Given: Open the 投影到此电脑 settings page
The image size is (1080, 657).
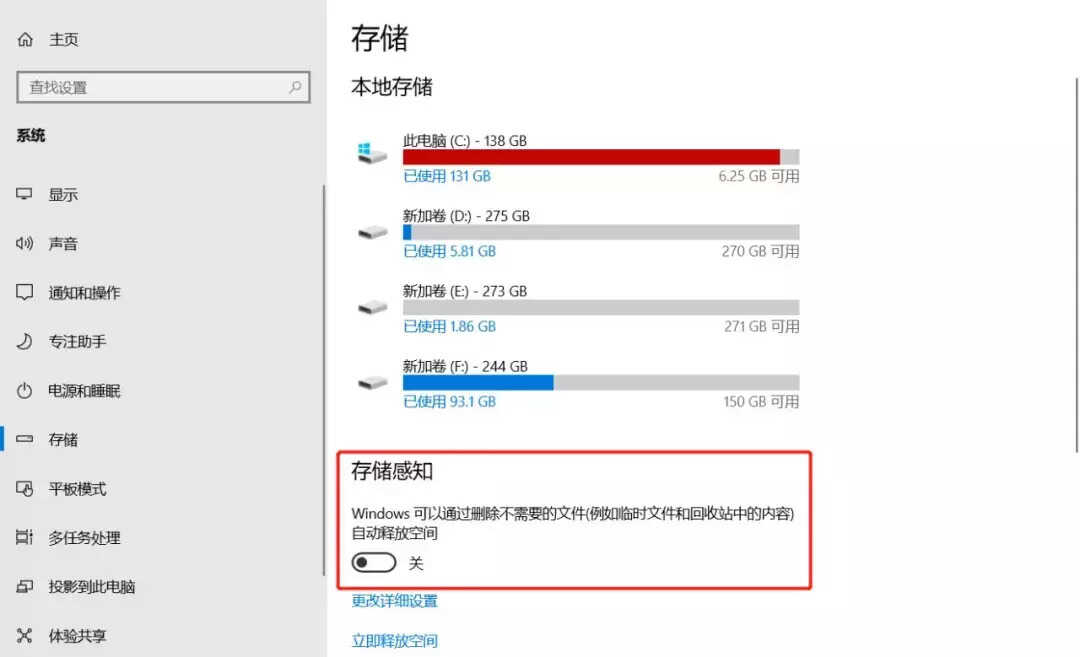Looking at the screenshot, I should pyautogui.click(x=91, y=586).
